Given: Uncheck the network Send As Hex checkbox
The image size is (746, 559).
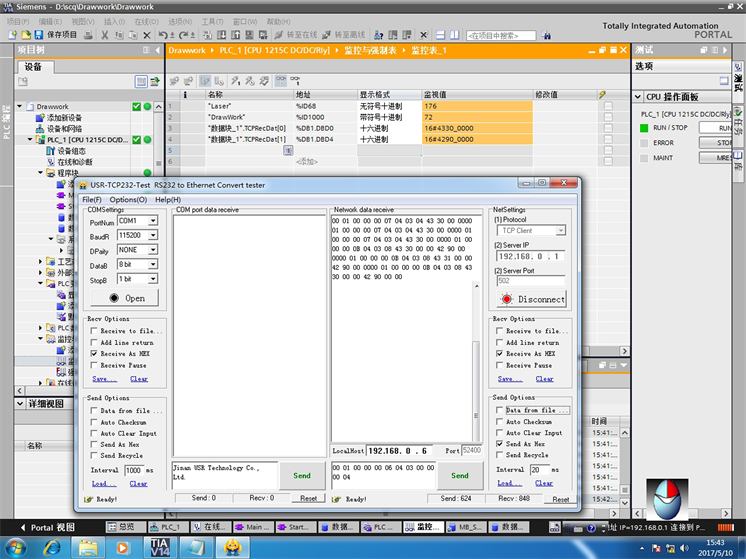Looking at the screenshot, I should coord(500,444).
